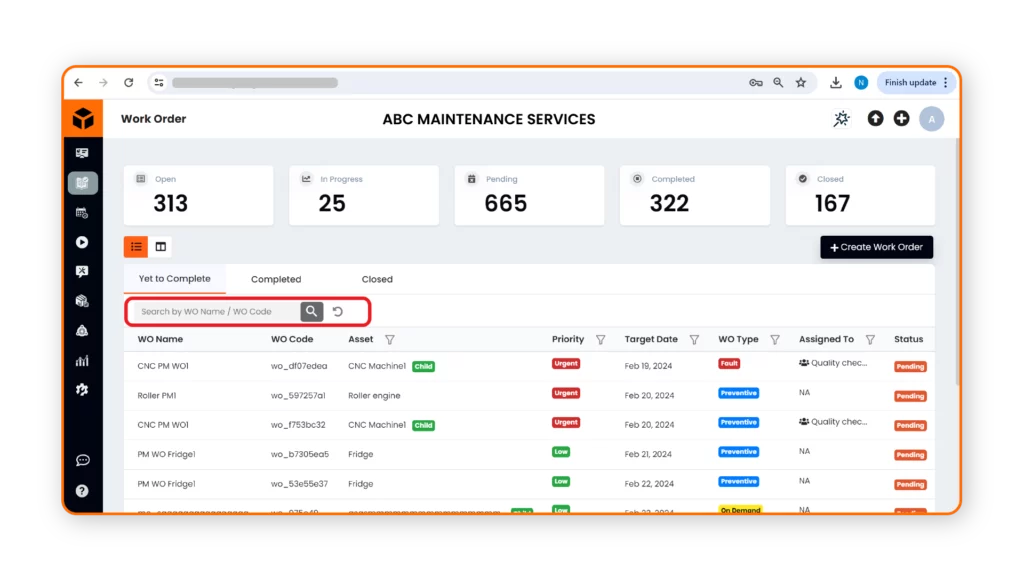Click the orange cube app logo

[83, 119]
